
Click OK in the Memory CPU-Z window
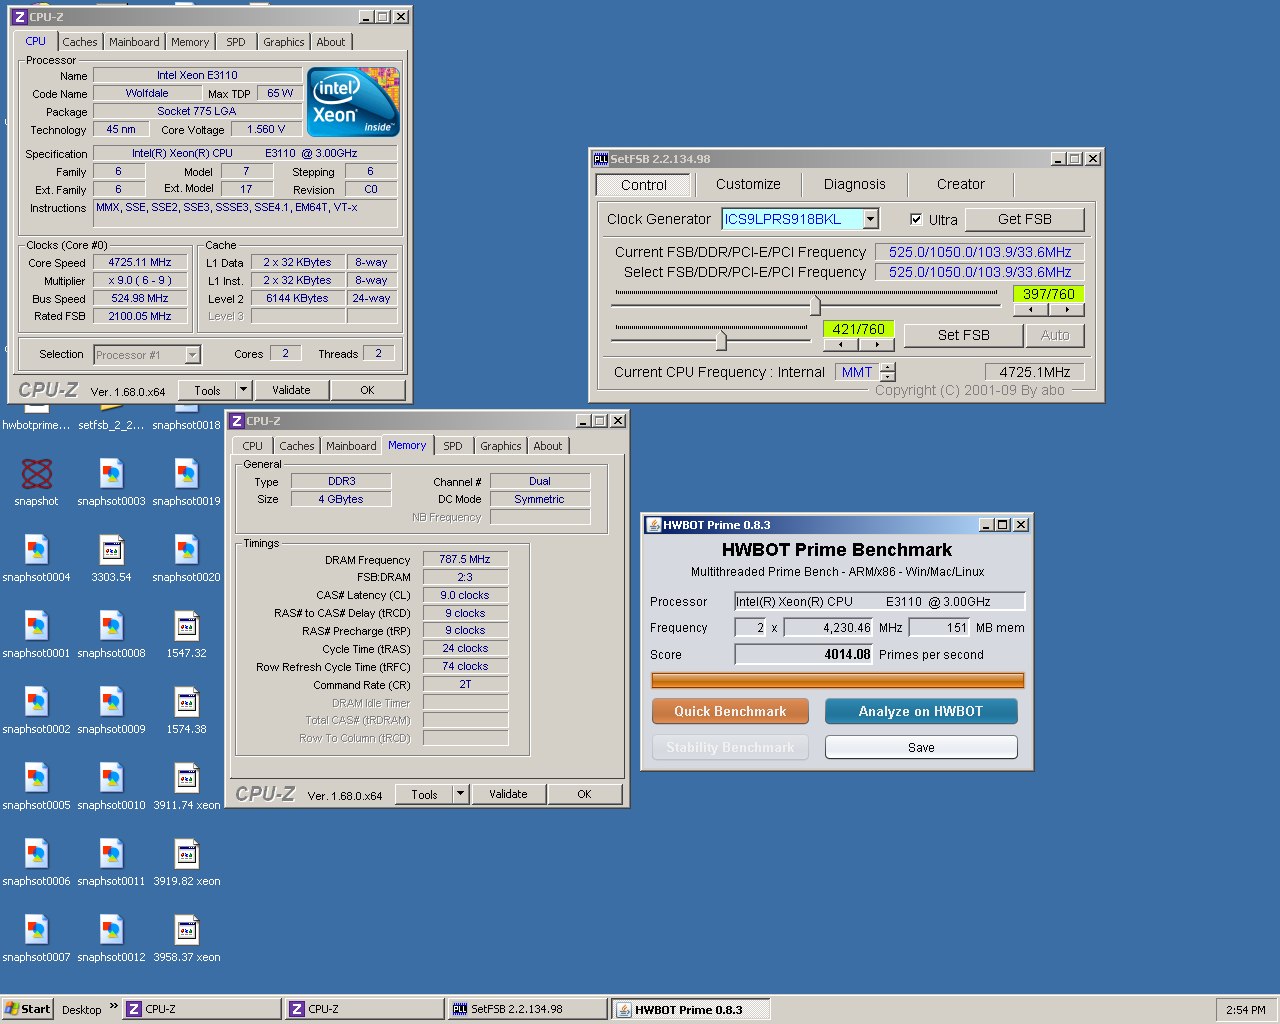click(584, 794)
